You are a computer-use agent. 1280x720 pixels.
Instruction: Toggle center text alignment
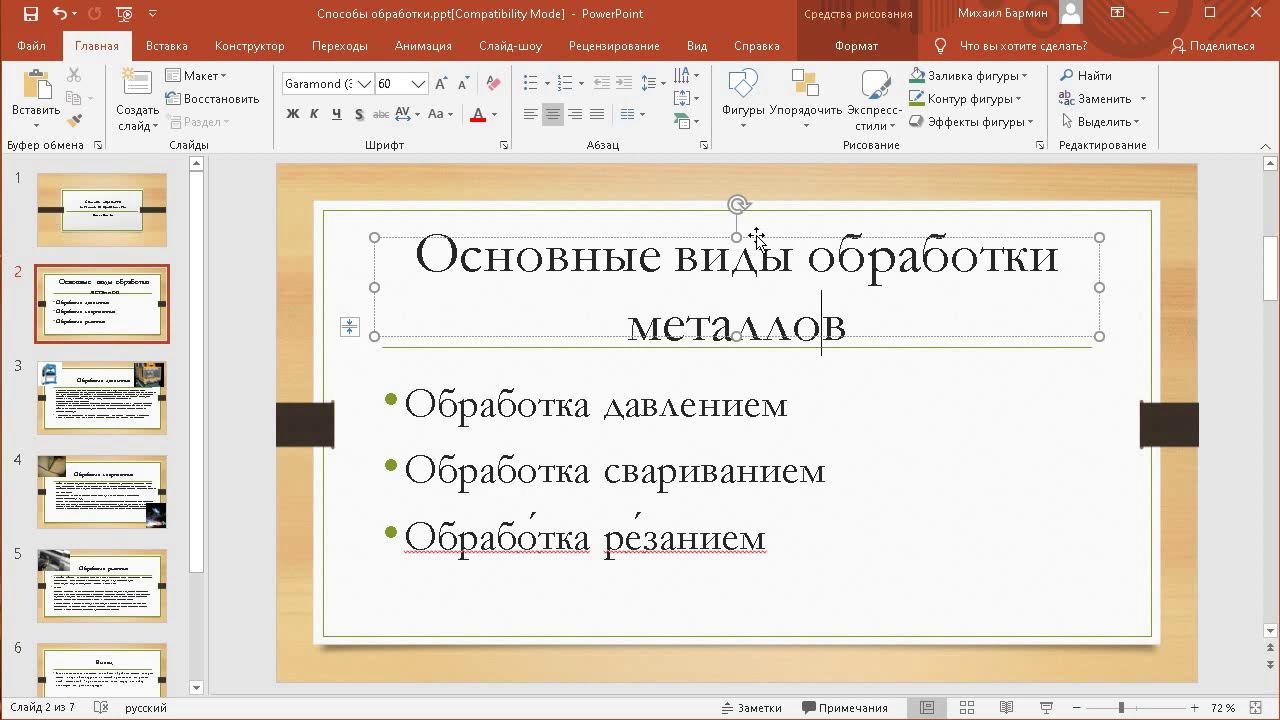(553, 115)
